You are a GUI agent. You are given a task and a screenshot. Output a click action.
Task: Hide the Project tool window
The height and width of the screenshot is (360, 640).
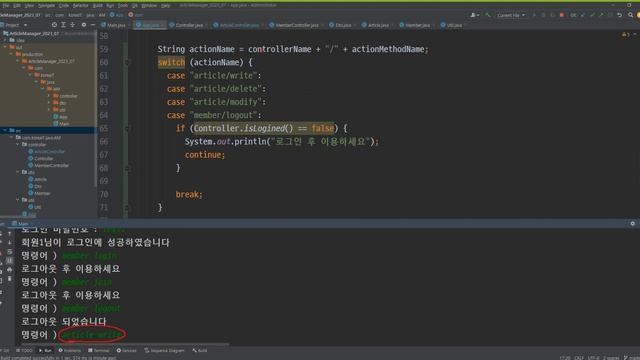pyautogui.click(x=93, y=25)
